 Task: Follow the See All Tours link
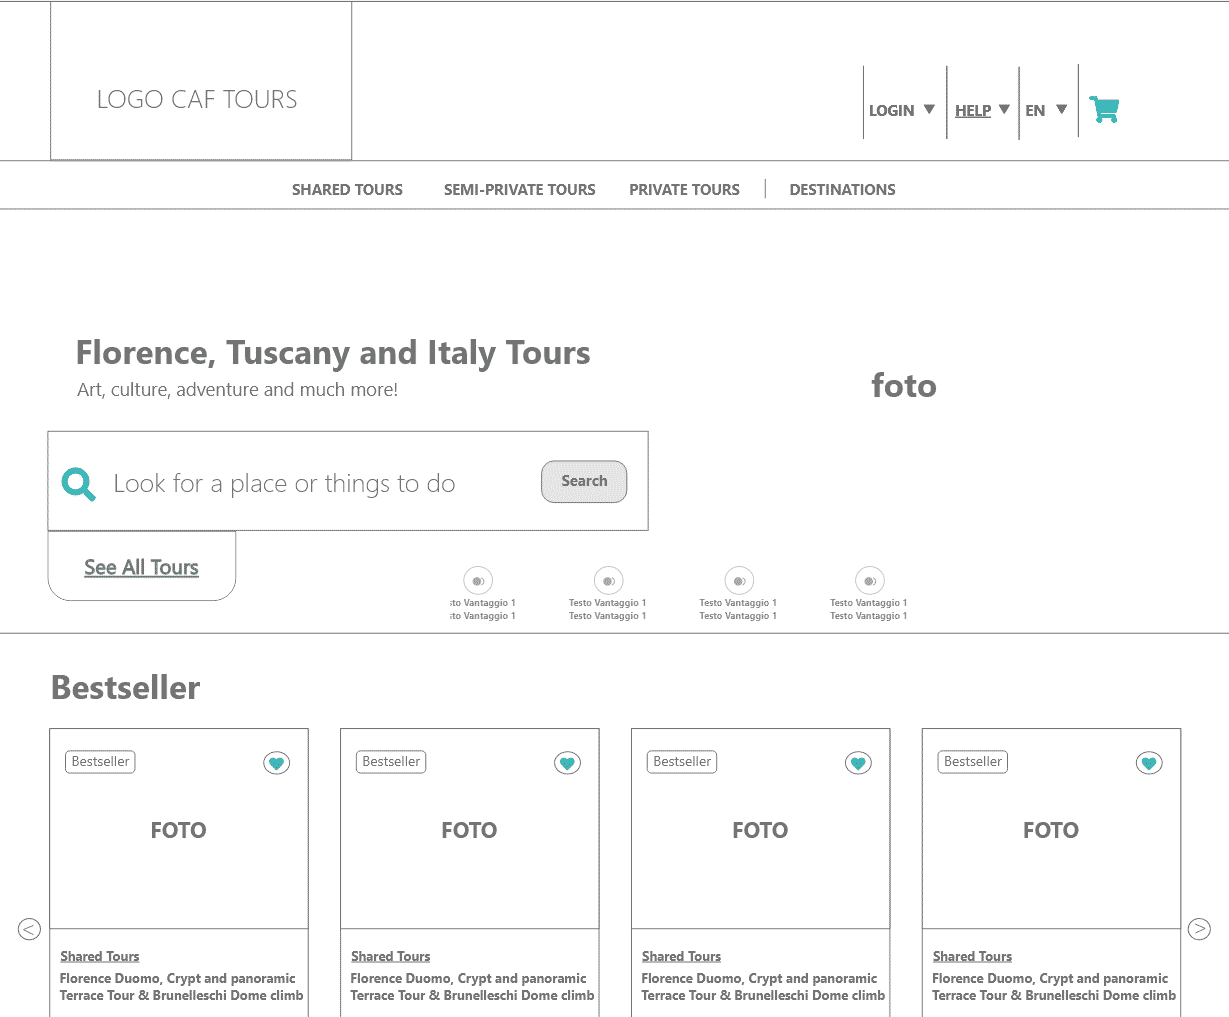click(141, 567)
